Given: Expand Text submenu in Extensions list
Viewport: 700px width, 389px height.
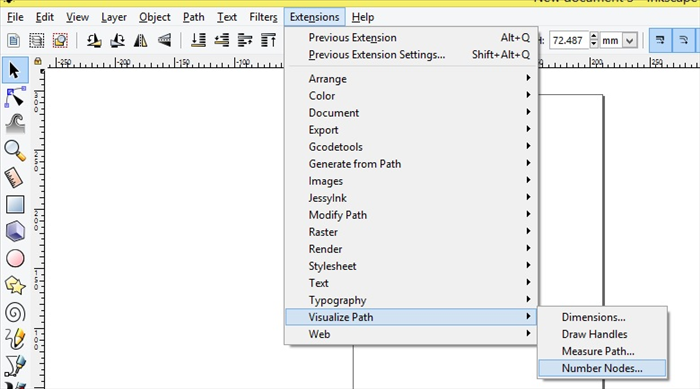Looking at the screenshot, I should (411, 283).
